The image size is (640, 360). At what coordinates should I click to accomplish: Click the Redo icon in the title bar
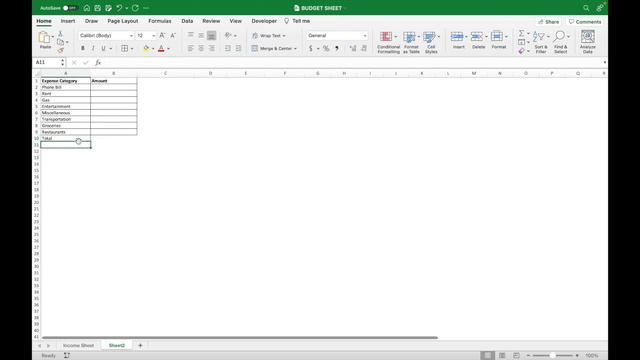(135, 8)
